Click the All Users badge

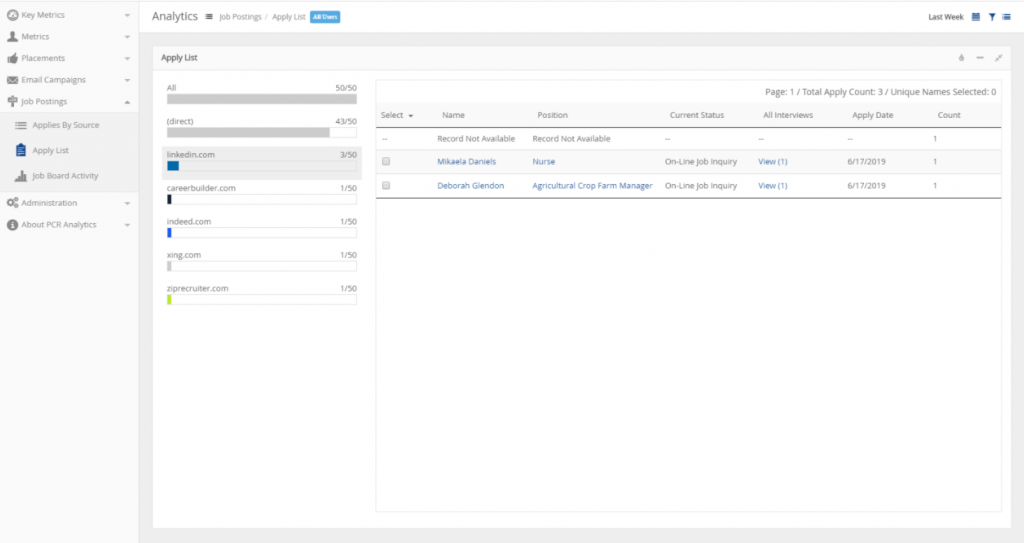point(325,17)
